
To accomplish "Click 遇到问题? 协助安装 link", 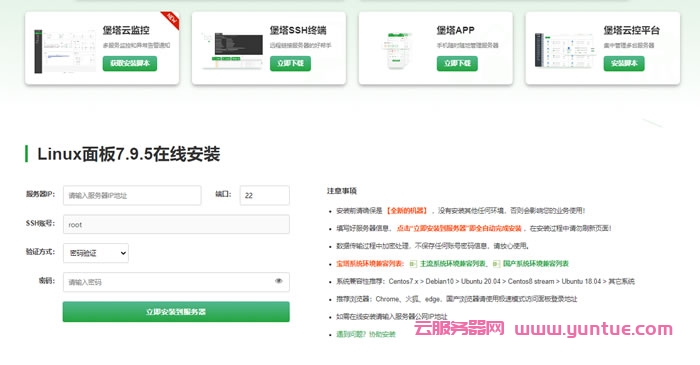I will click(366, 334).
